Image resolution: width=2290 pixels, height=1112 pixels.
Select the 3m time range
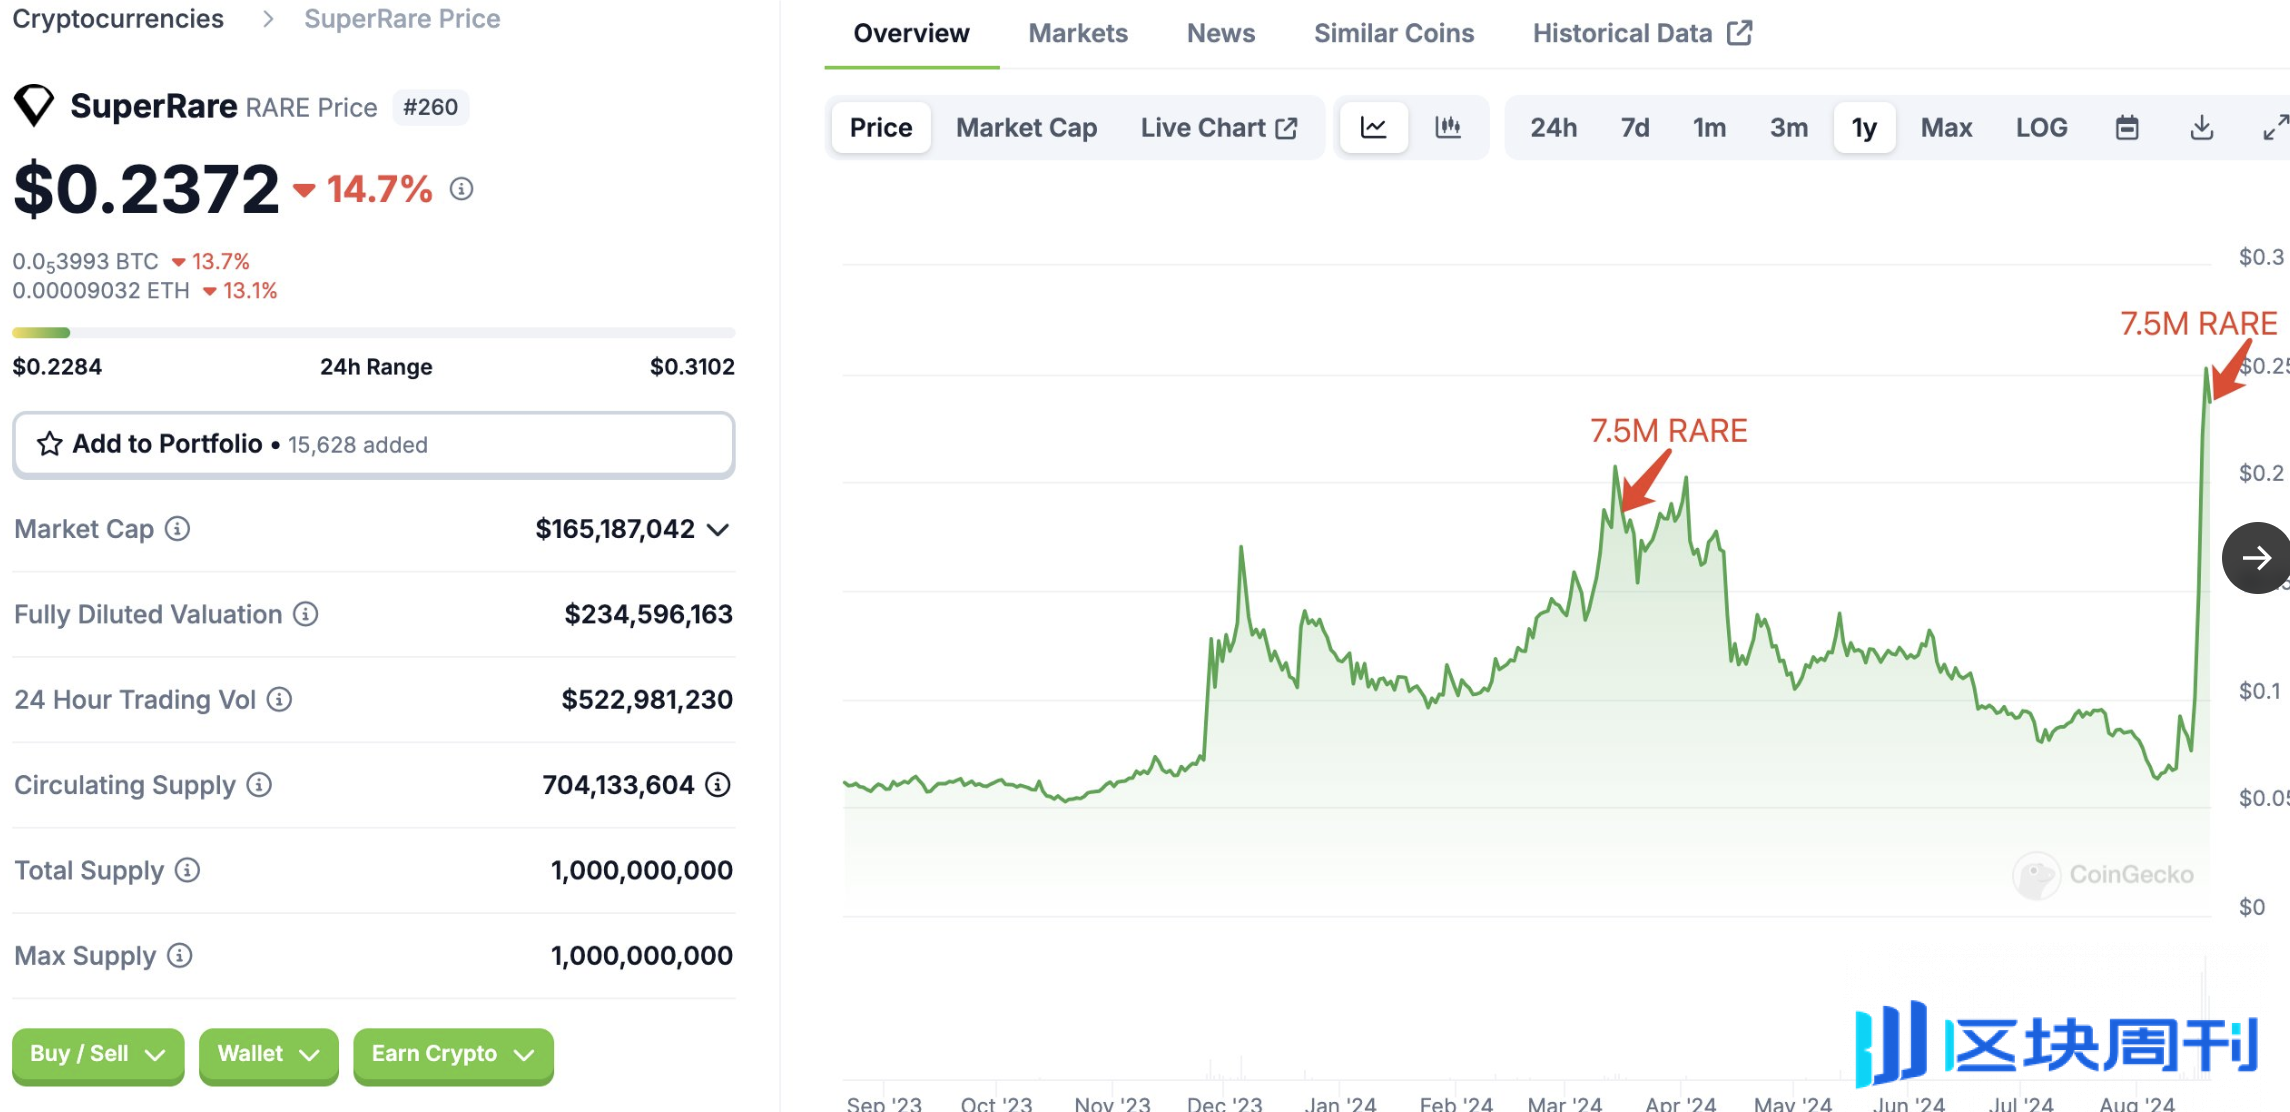[x=1789, y=128]
